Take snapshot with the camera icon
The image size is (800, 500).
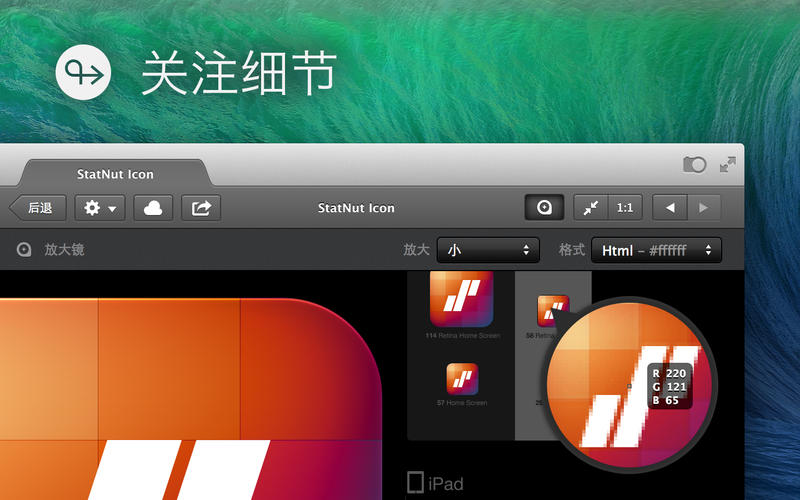tap(694, 164)
